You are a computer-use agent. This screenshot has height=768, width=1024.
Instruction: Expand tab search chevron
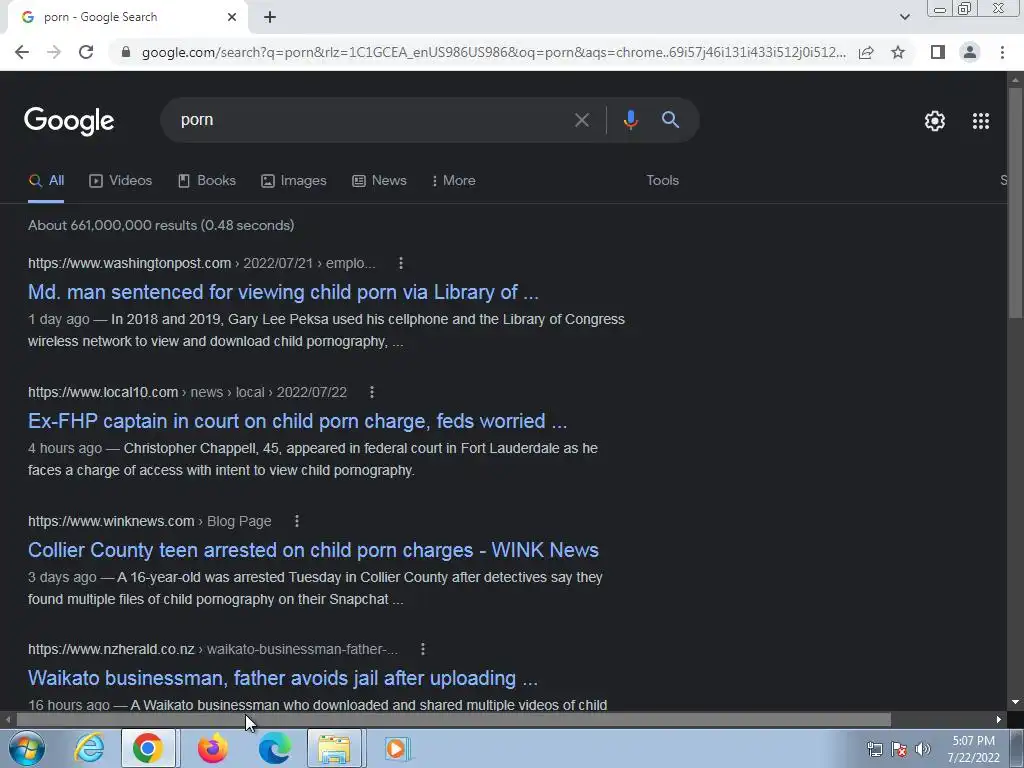click(x=904, y=17)
